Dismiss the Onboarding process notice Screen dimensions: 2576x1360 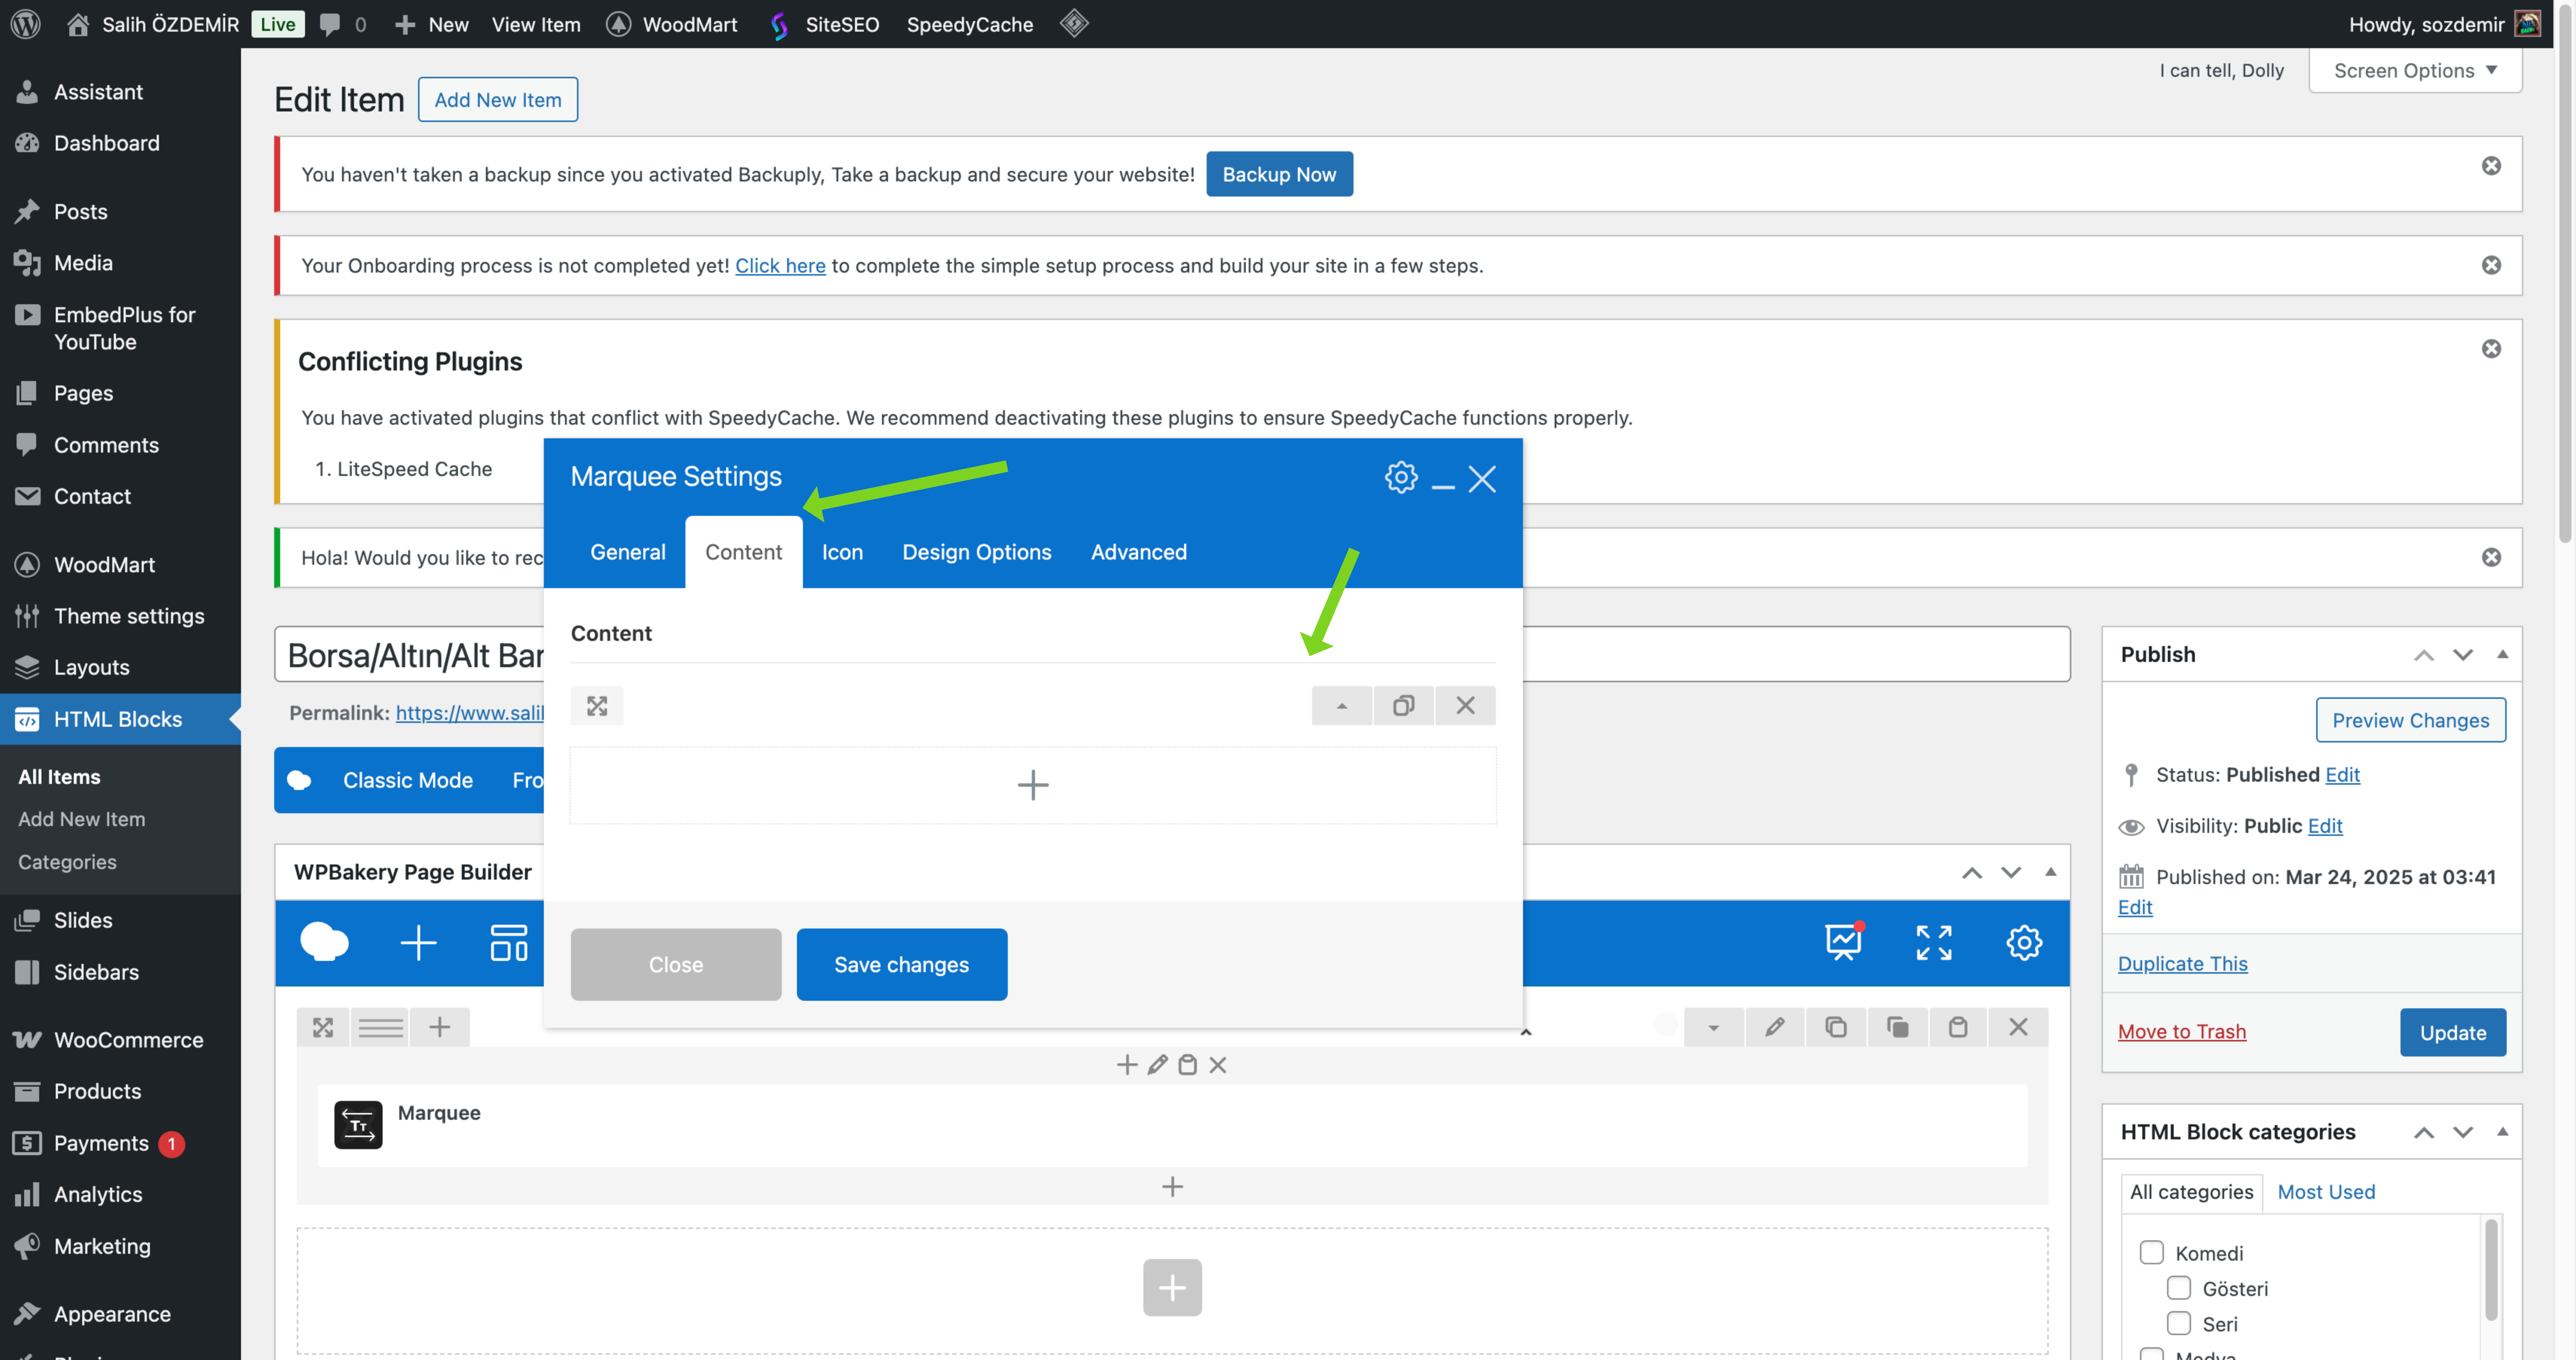coord(2491,265)
